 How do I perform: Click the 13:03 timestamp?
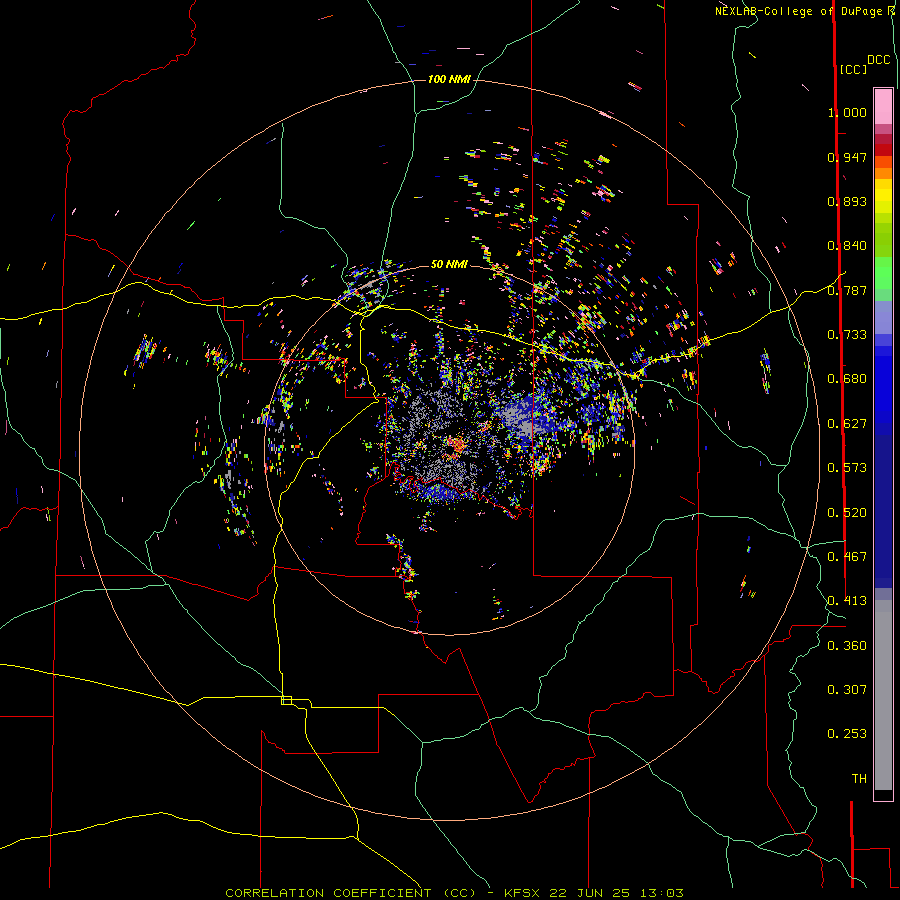click(x=661, y=893)
